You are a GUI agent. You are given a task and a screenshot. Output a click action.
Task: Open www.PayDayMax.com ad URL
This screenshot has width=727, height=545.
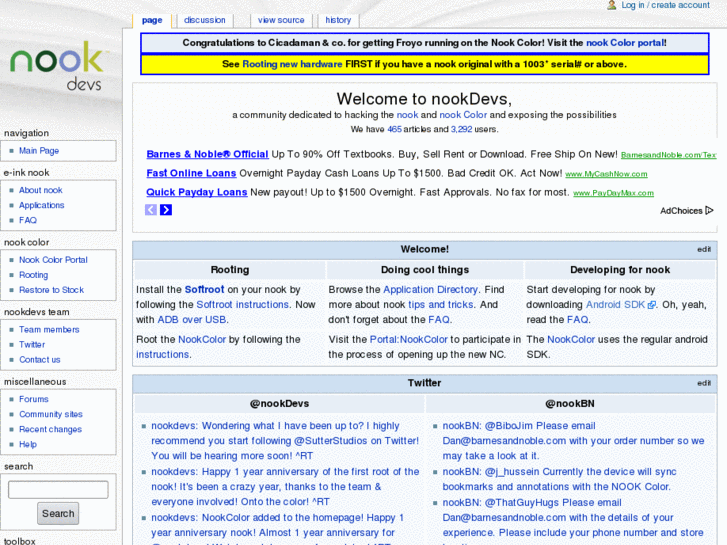click(x=613, y=193)
